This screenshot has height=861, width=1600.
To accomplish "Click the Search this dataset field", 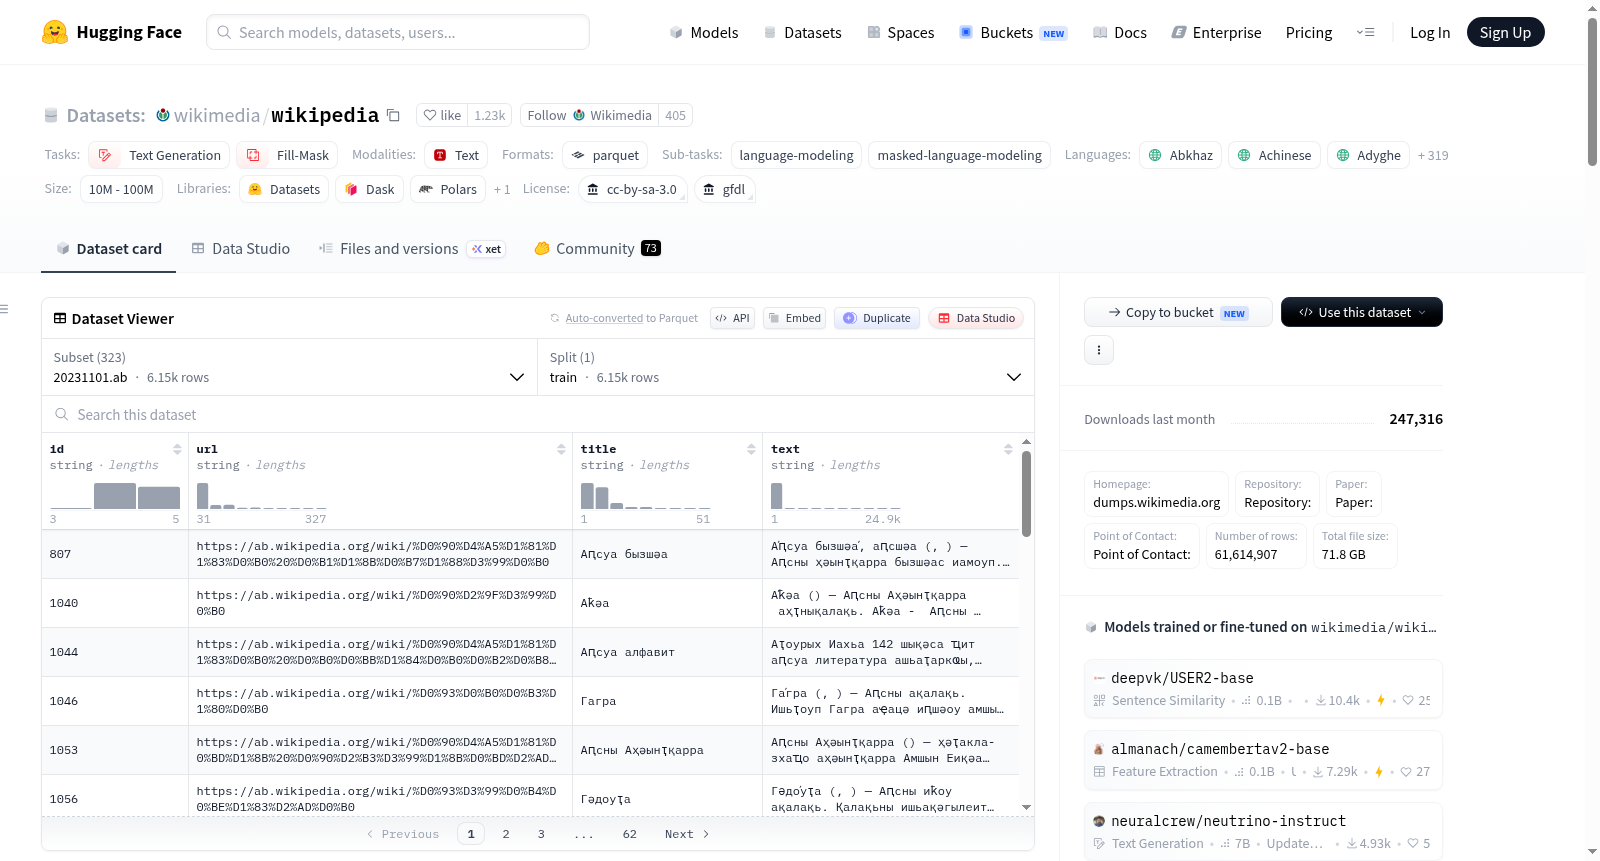I will coord(538,414).
